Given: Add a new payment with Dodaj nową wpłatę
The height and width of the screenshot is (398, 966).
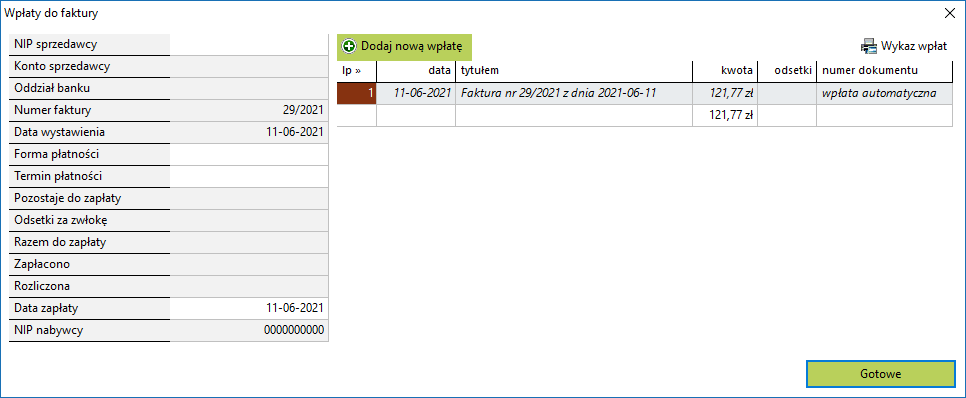Looking at the screenshot, I should (x=404, y=46).
